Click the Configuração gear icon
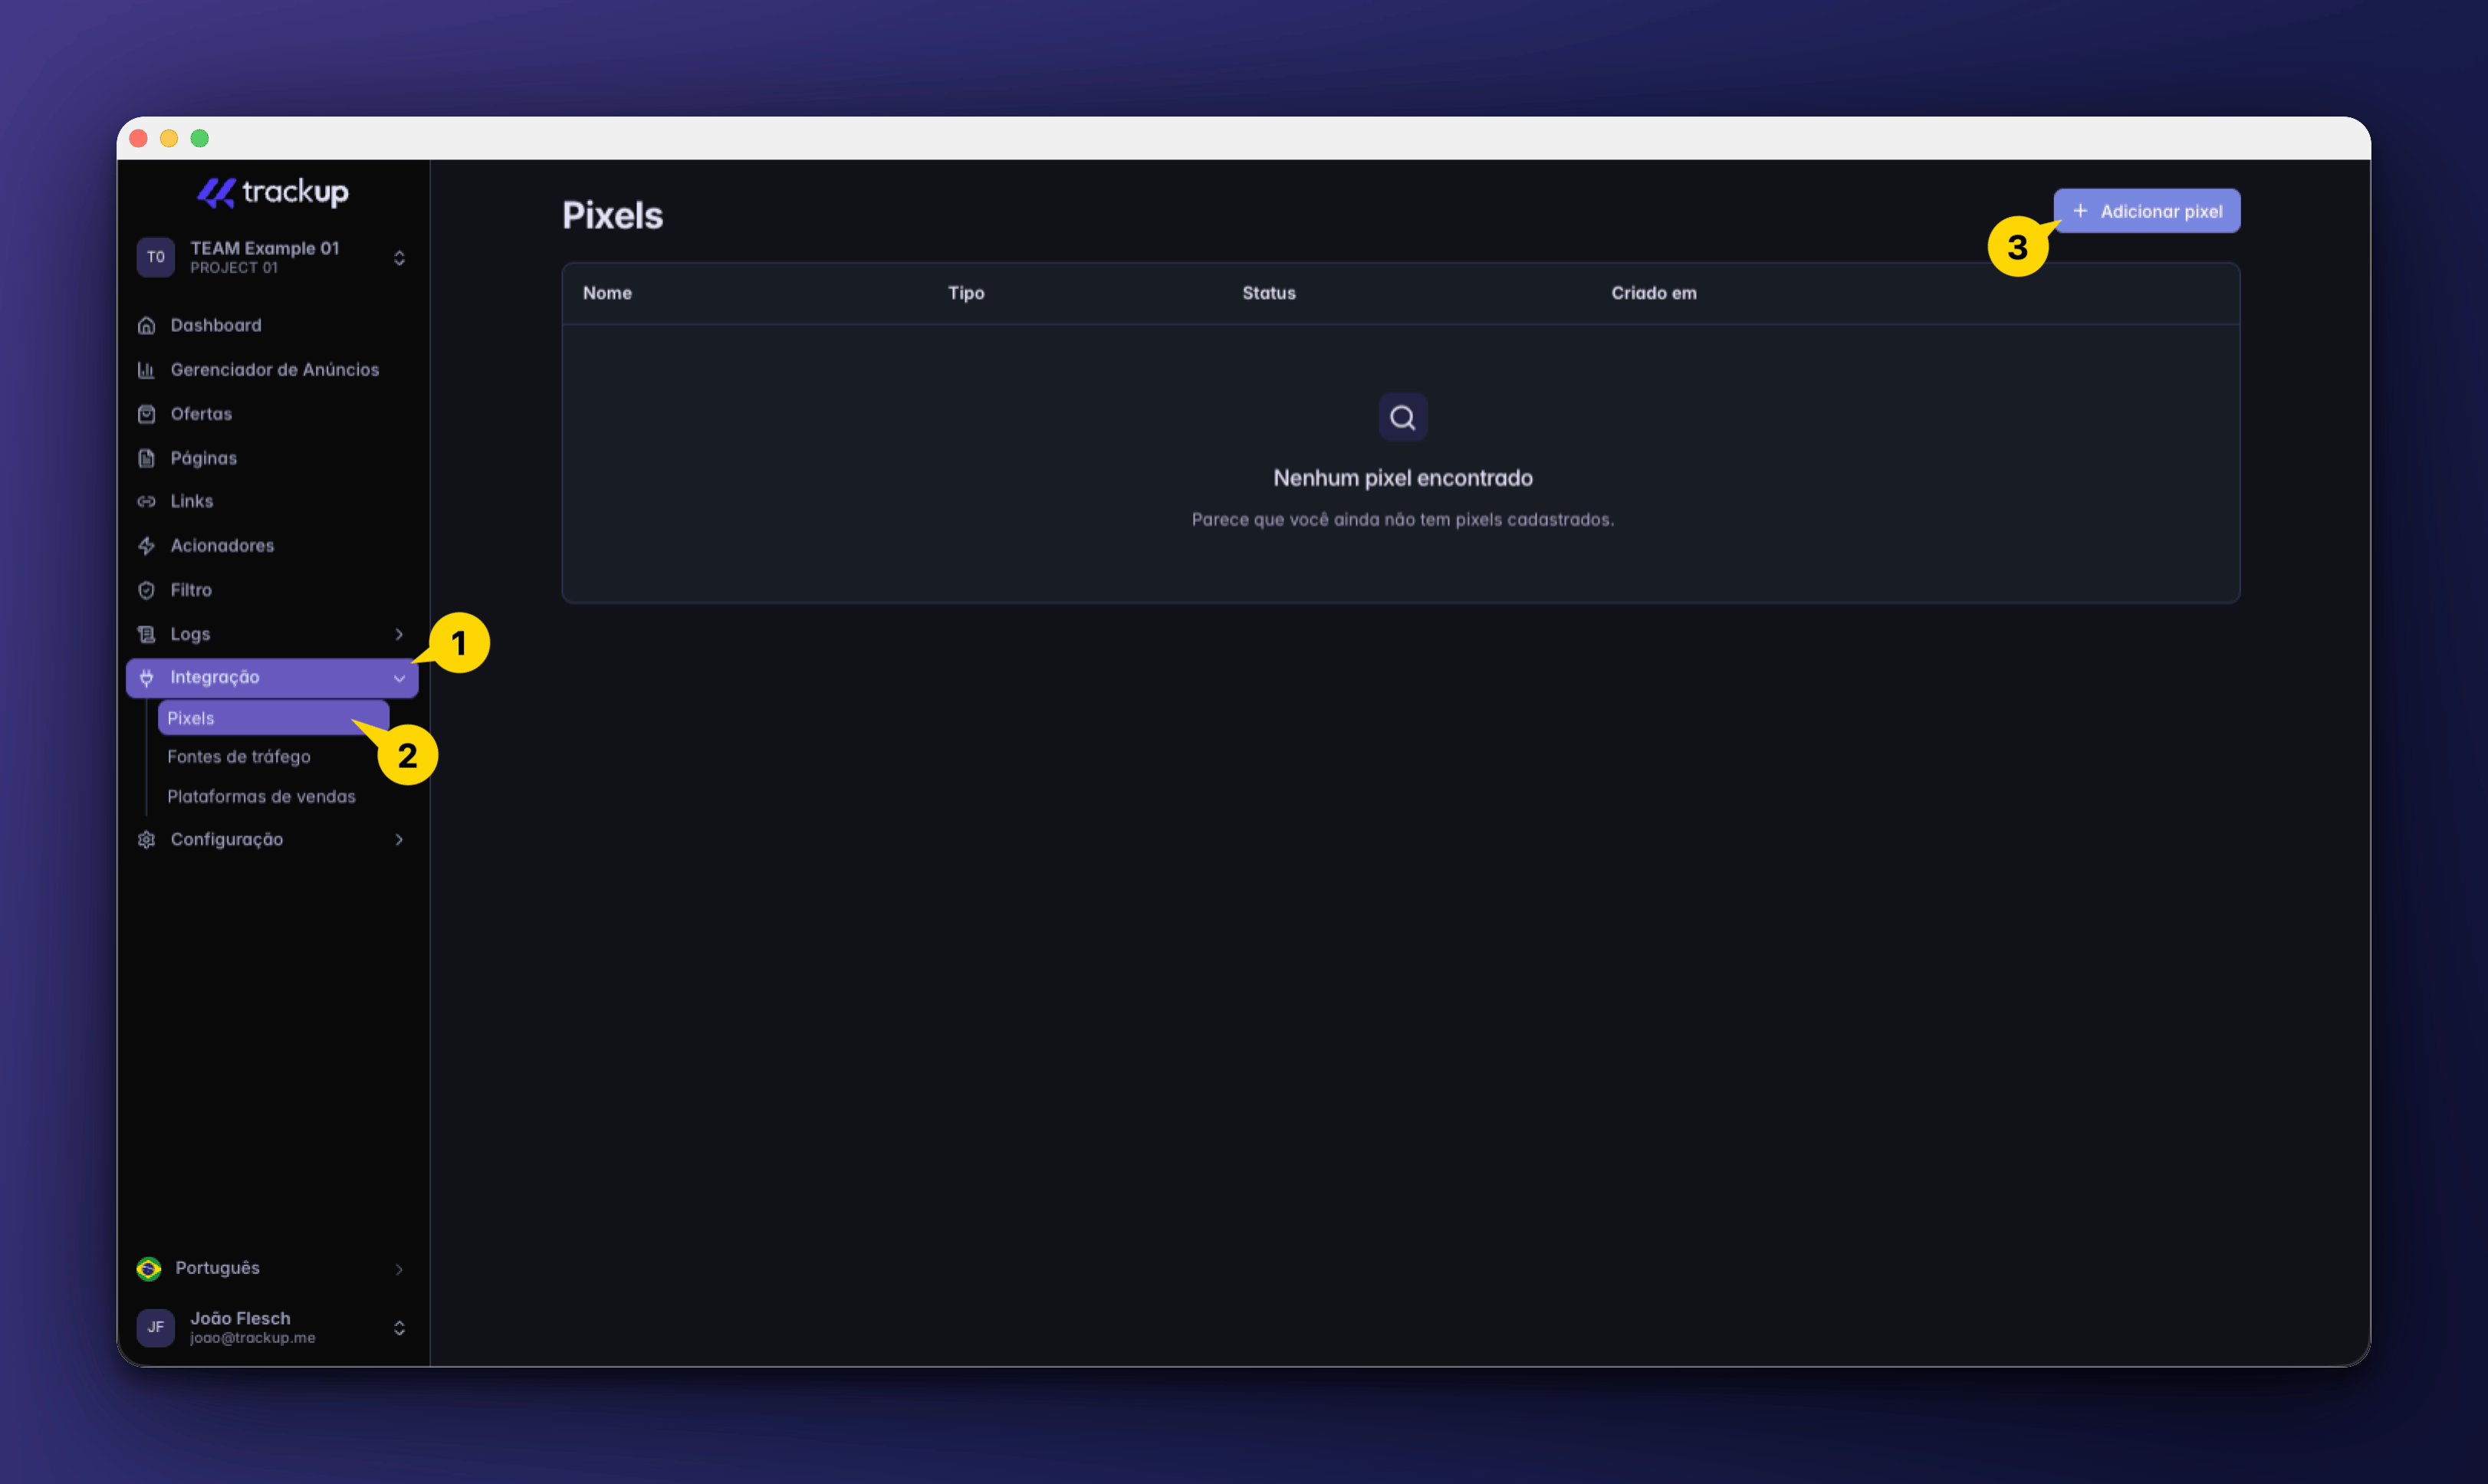 147,839
